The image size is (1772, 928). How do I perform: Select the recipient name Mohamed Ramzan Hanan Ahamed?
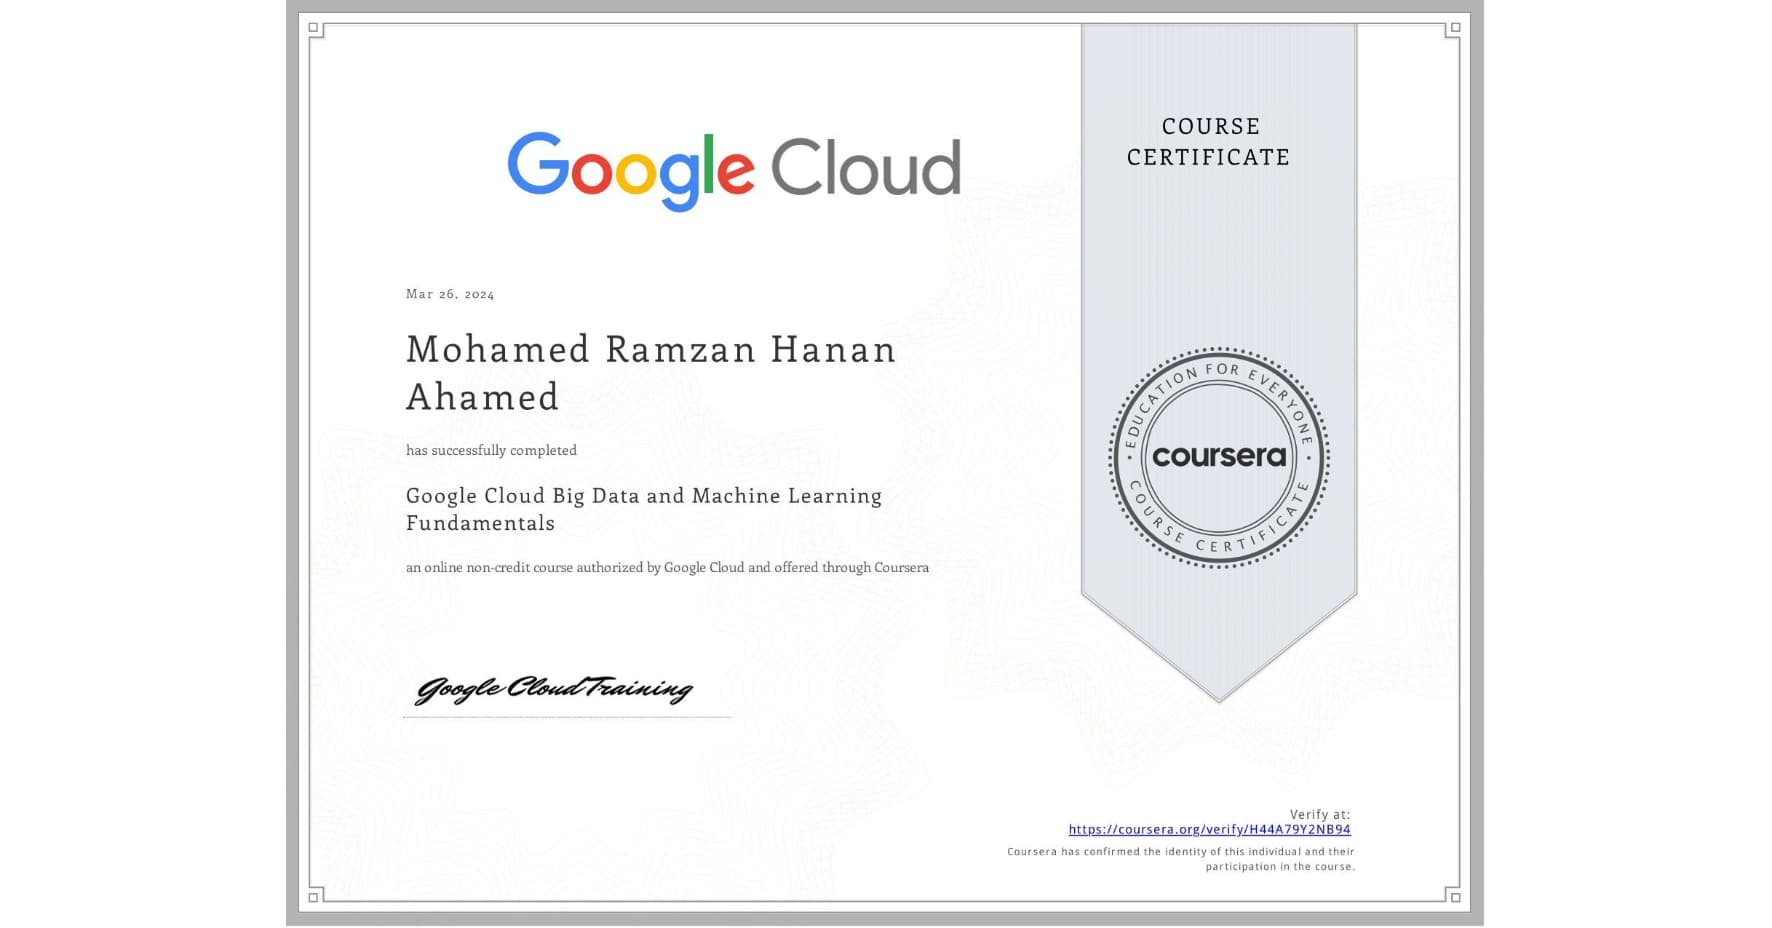coord(650,372)
